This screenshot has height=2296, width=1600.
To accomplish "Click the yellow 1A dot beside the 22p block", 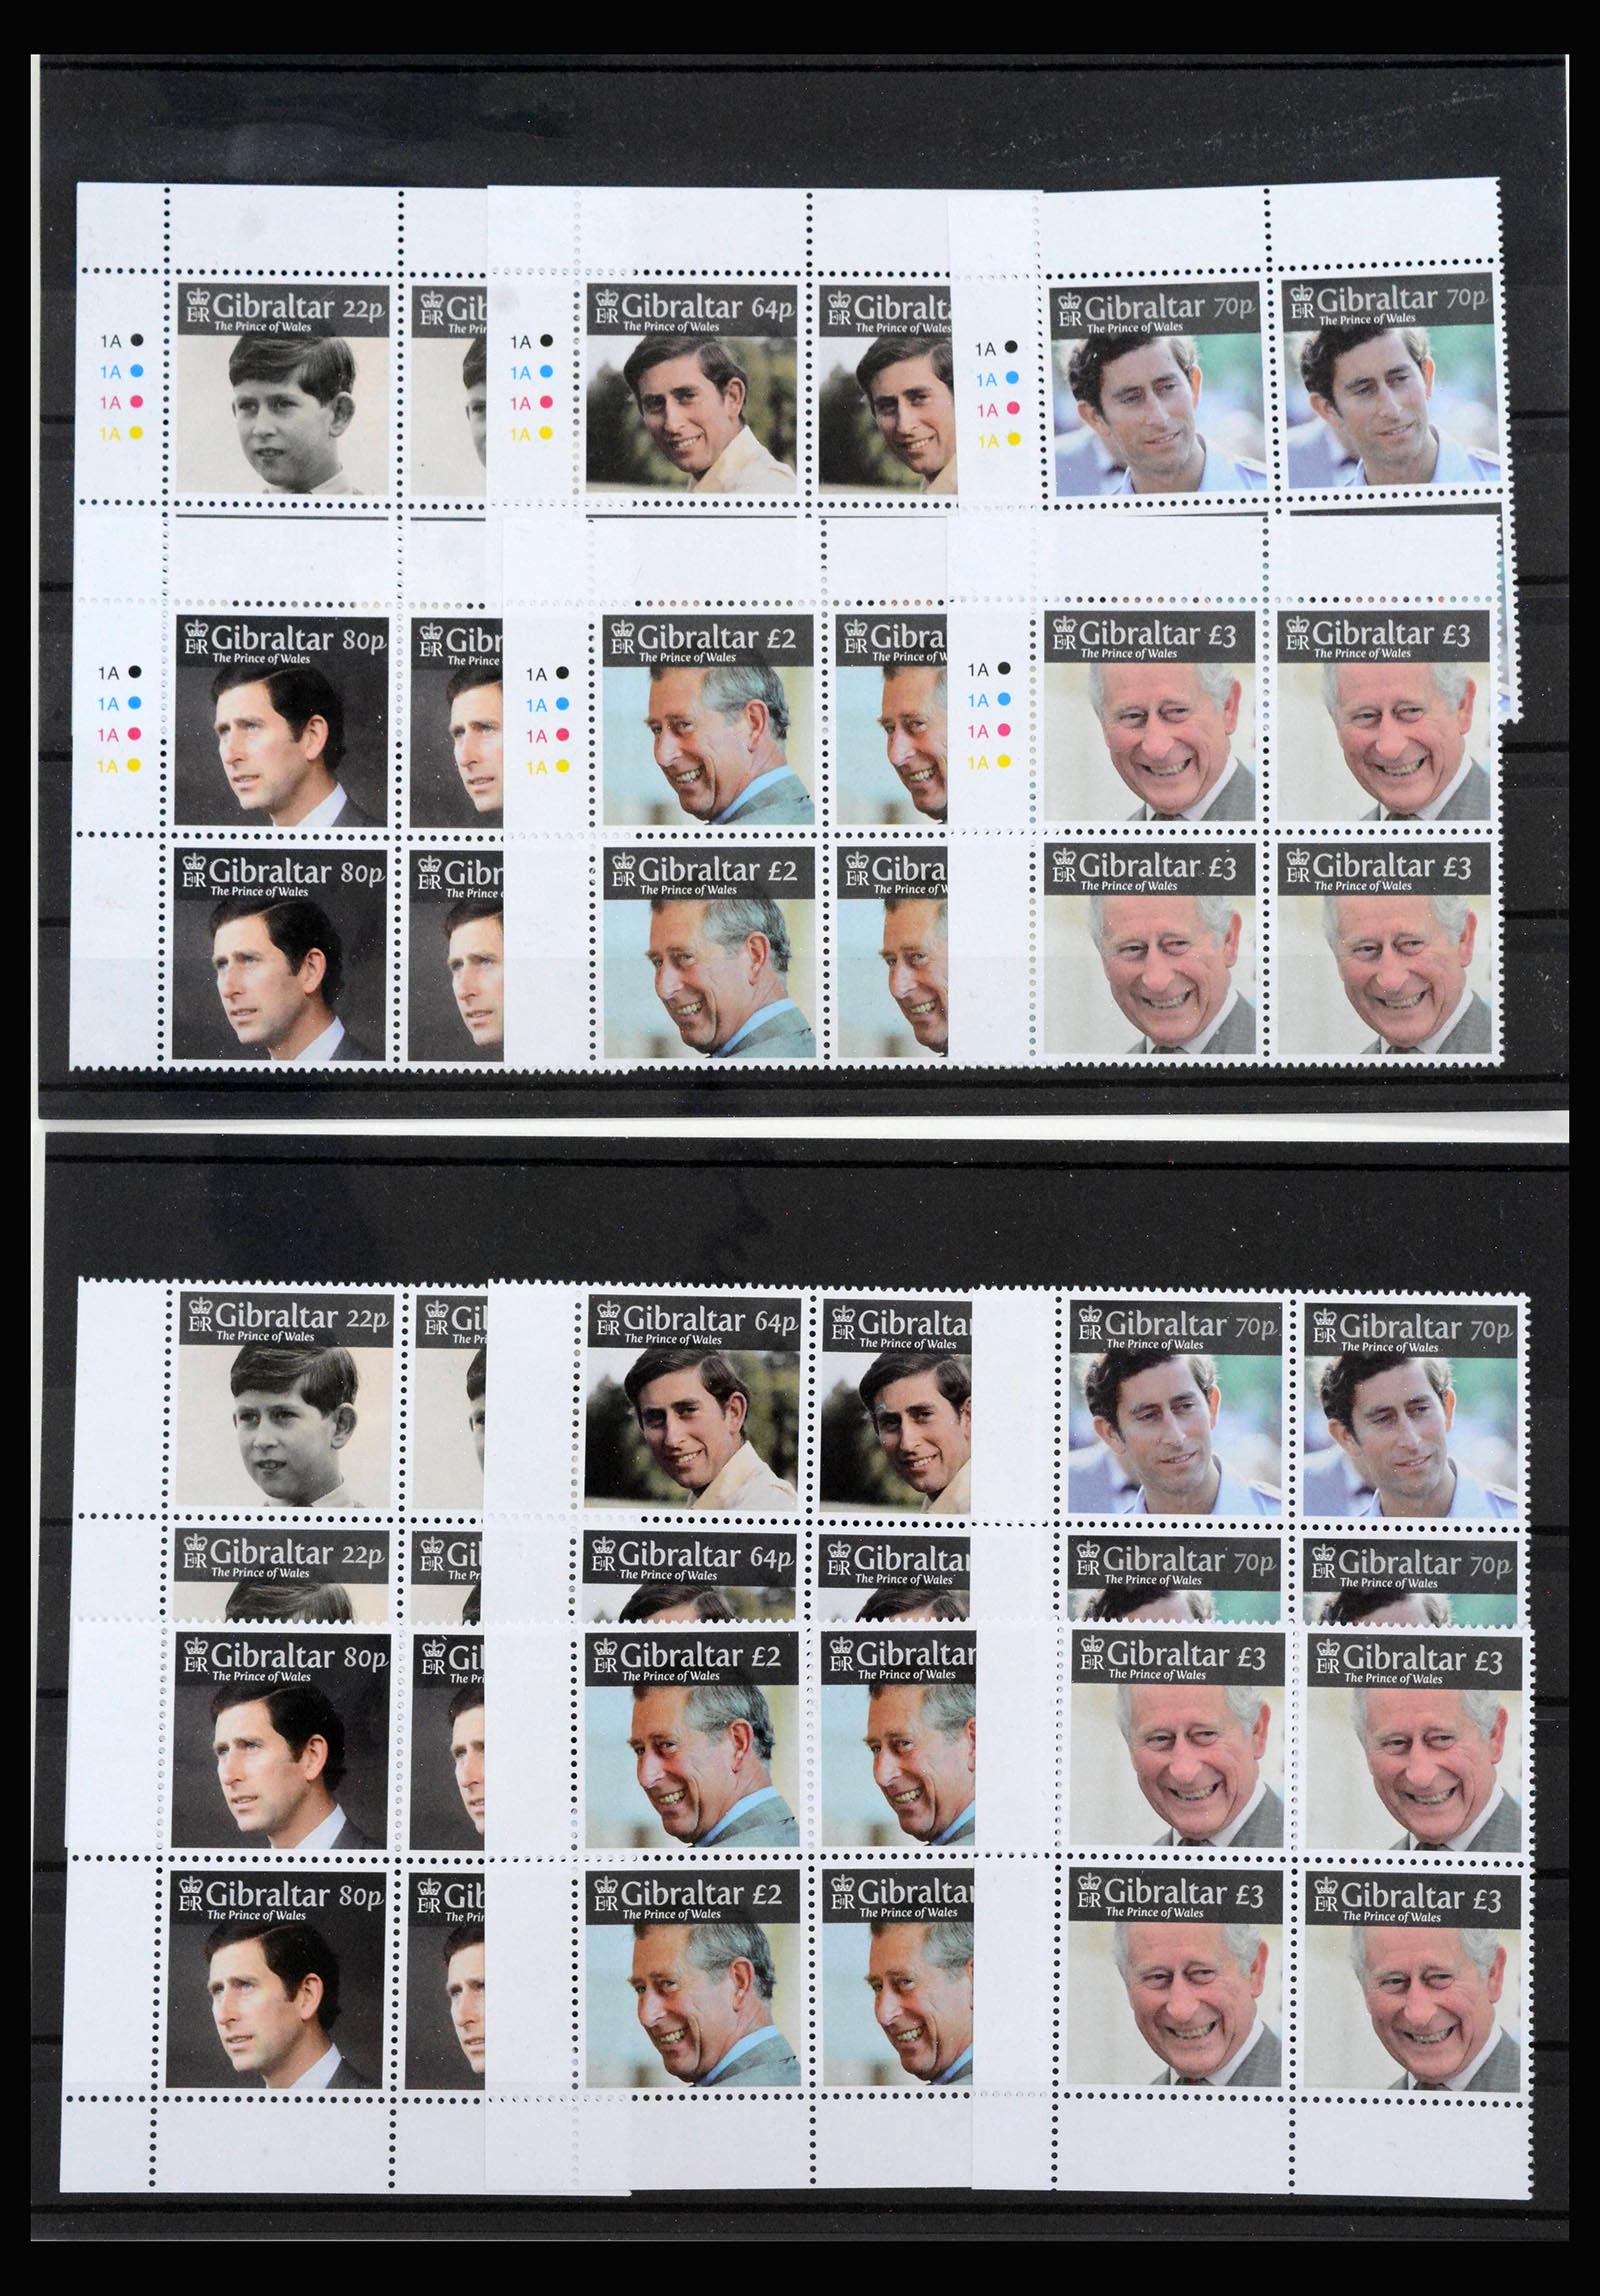I will 136,433.
